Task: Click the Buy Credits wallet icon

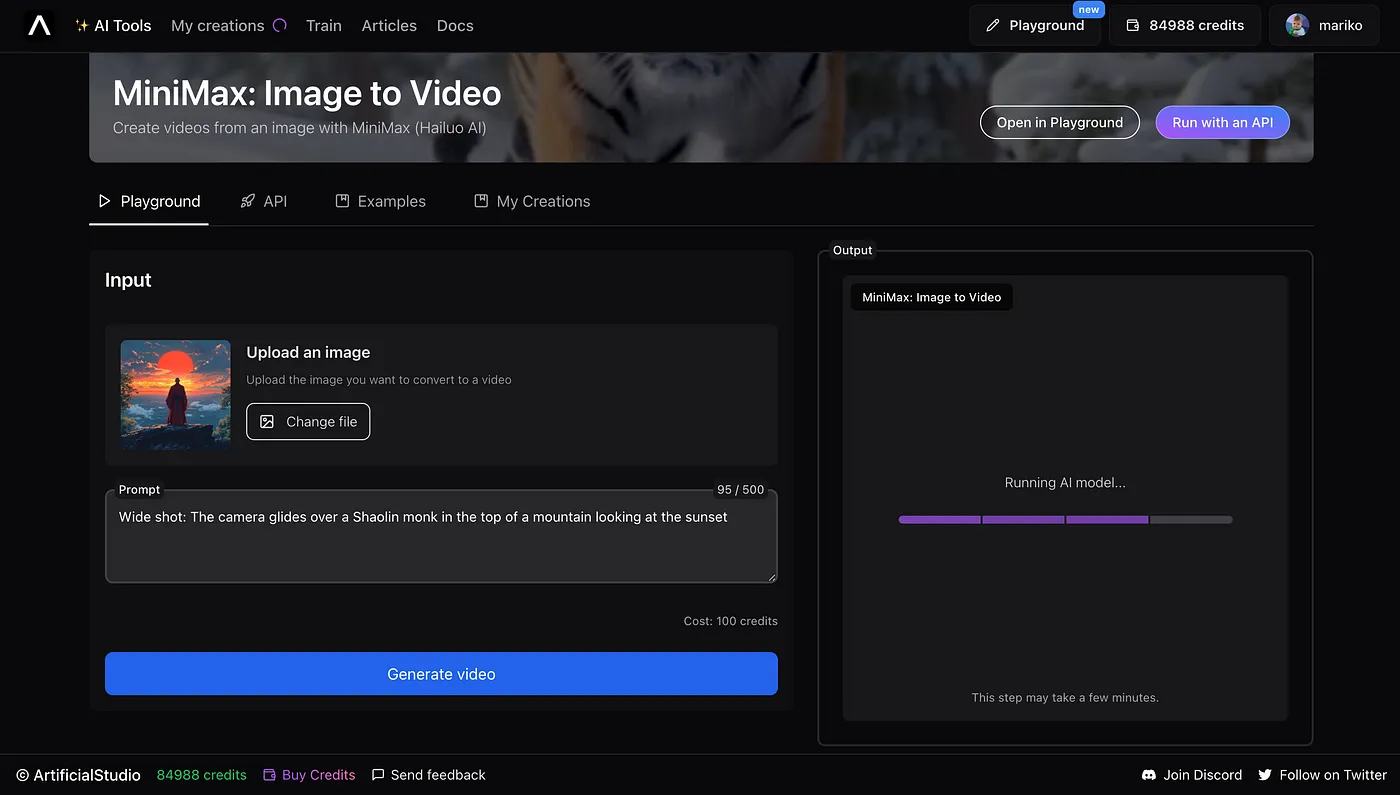Action: (269, 775)
